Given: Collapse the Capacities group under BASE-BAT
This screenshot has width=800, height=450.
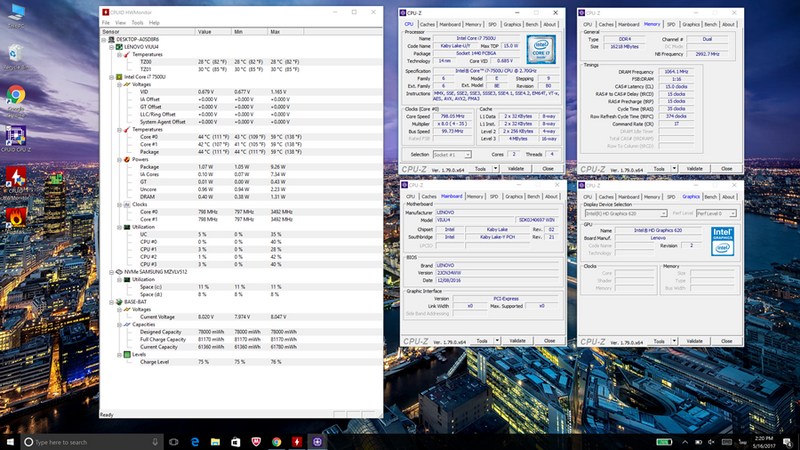Looking at the screenshot, I should [x=119, y=324].
